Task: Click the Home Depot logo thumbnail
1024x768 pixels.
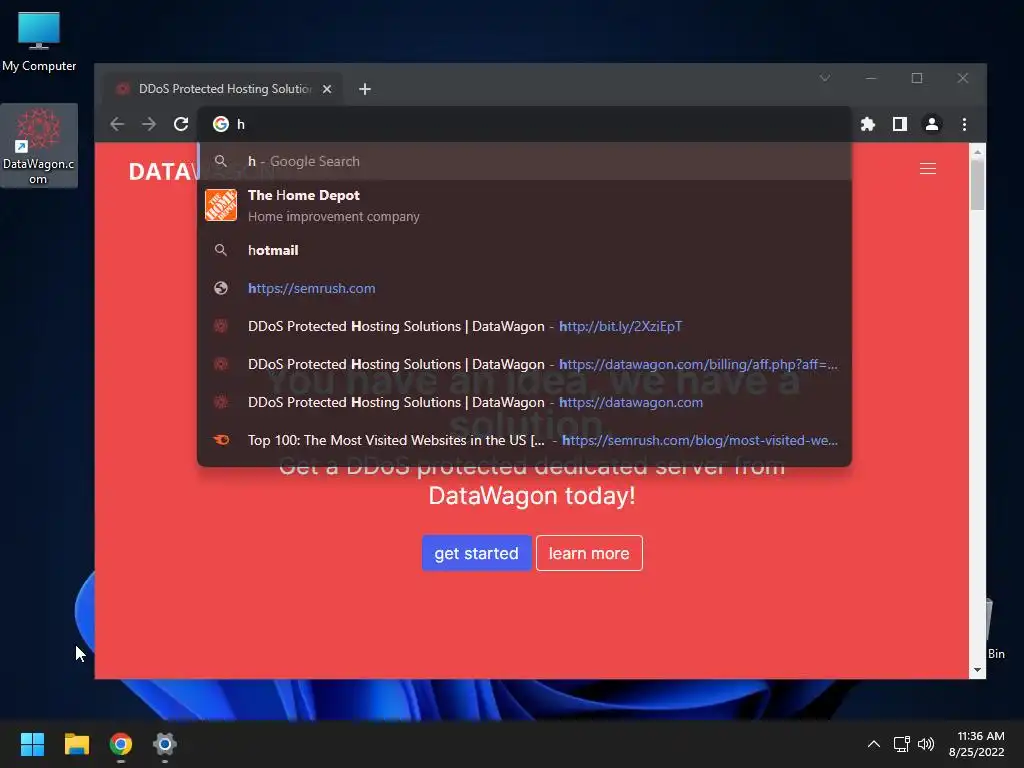Action: click(221, 205)
